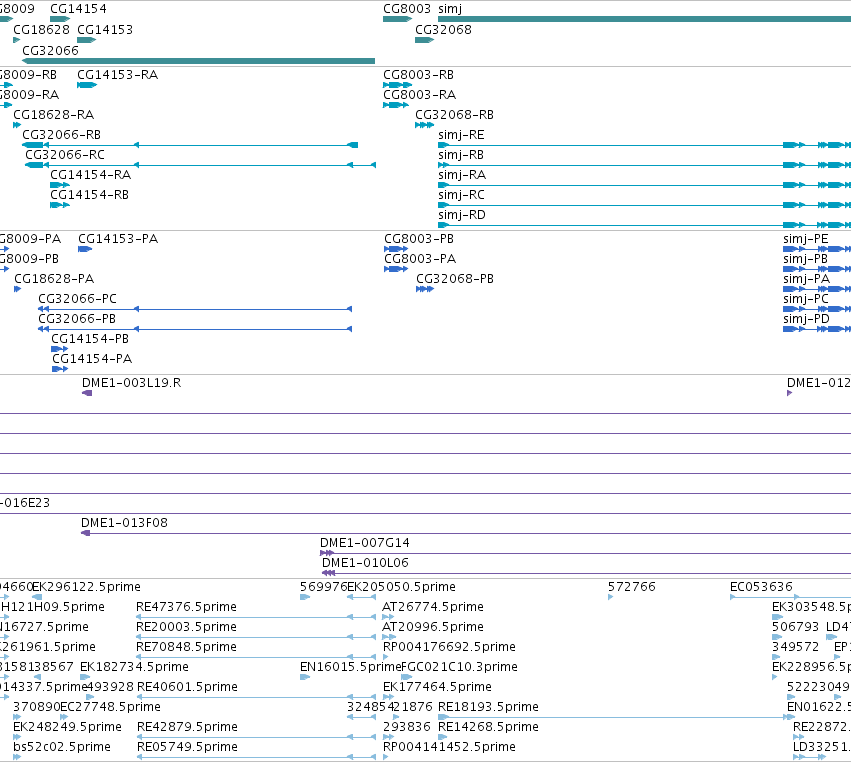Open protein CG14154-PA label
851x762 pixels.
(x=92, y=359)
